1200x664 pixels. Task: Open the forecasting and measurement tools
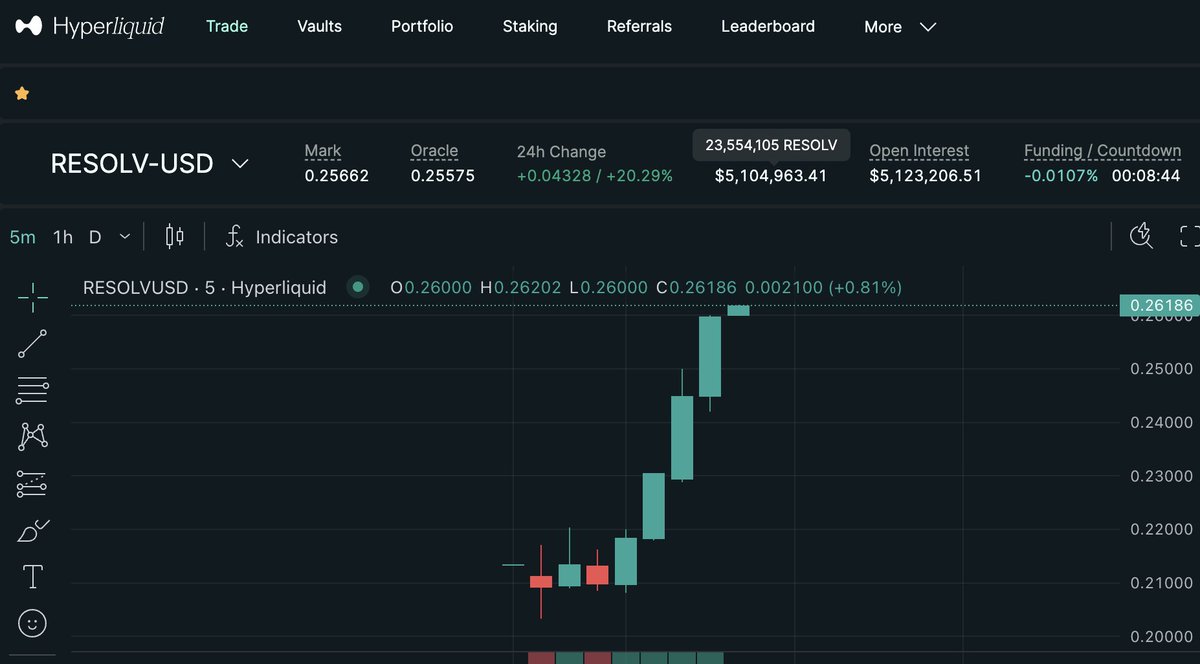tap(32, 484)
